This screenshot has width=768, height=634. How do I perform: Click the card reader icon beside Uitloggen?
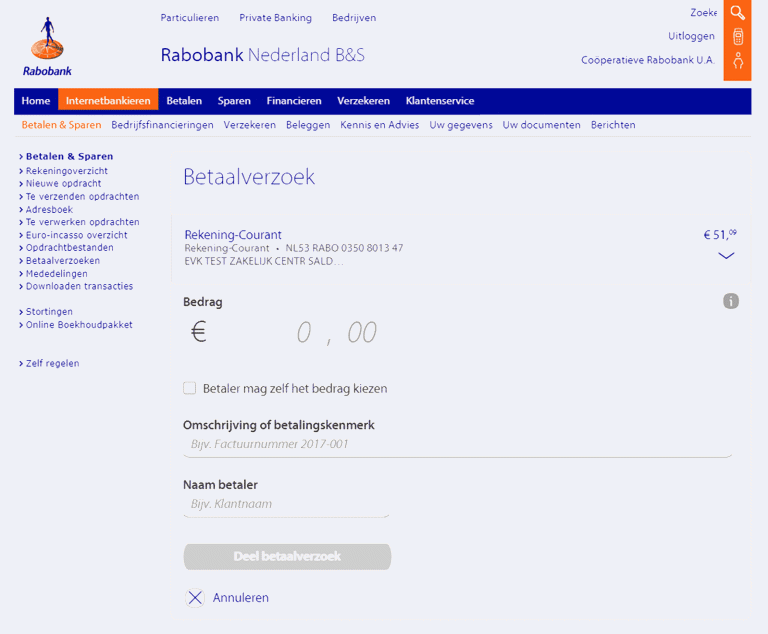pos(738,37)
